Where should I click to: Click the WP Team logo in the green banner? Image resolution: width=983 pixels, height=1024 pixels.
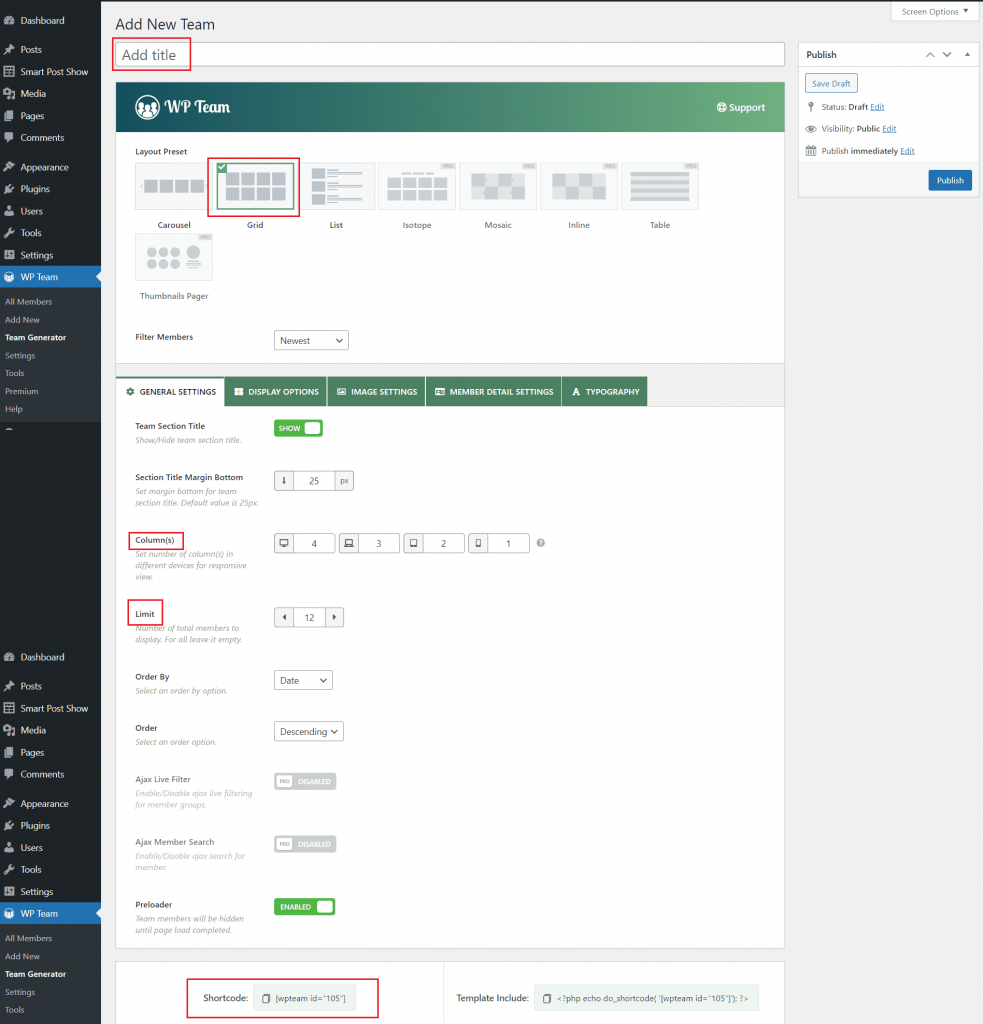pyautogui.click(x=182, y=107)
